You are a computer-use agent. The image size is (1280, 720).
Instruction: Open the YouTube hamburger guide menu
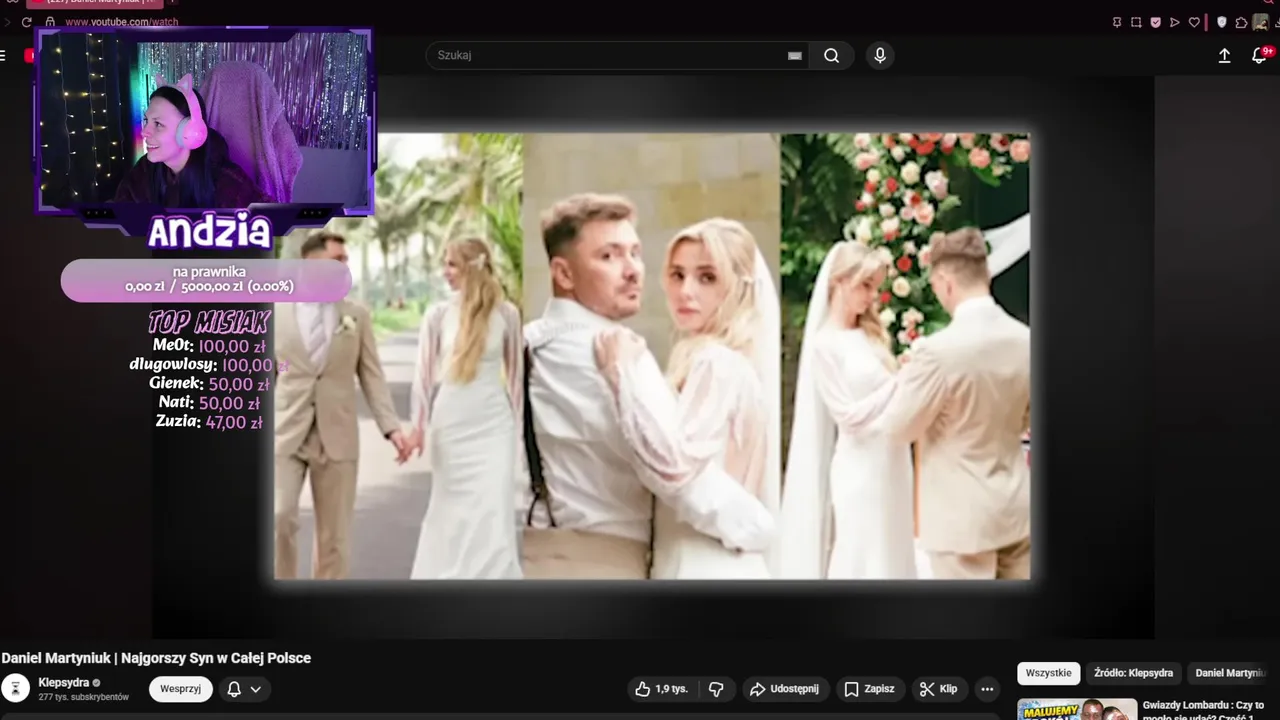[3, 56]
